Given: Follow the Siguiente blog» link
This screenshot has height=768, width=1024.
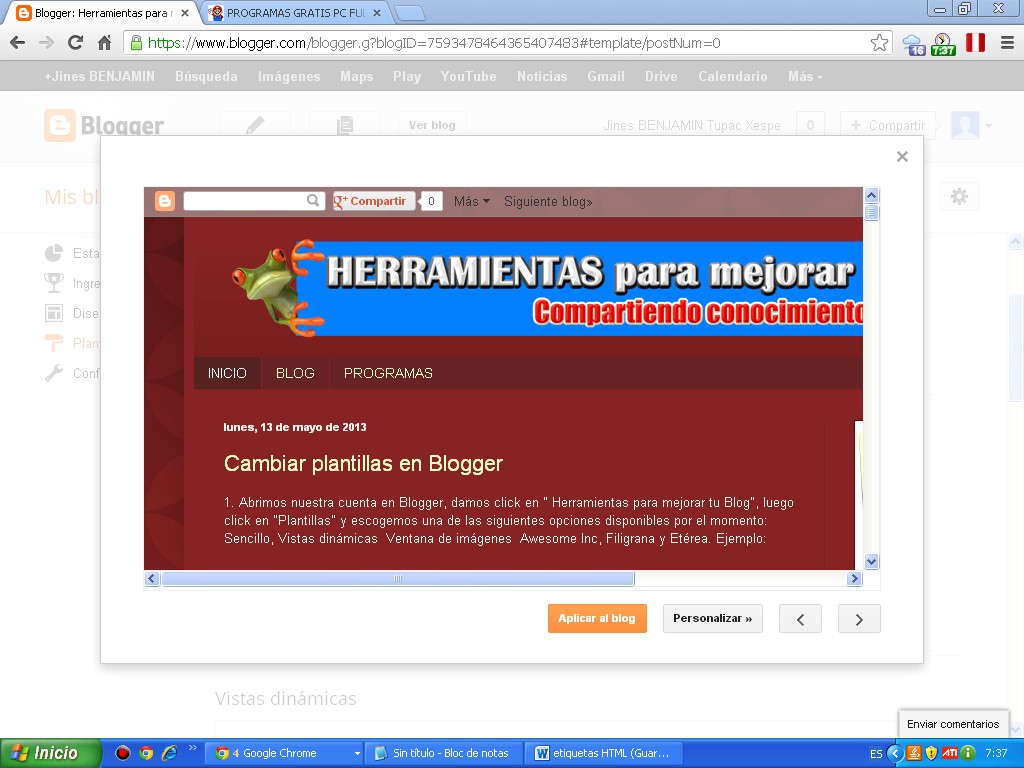Looking at the screenshot, I should (548, 201).
